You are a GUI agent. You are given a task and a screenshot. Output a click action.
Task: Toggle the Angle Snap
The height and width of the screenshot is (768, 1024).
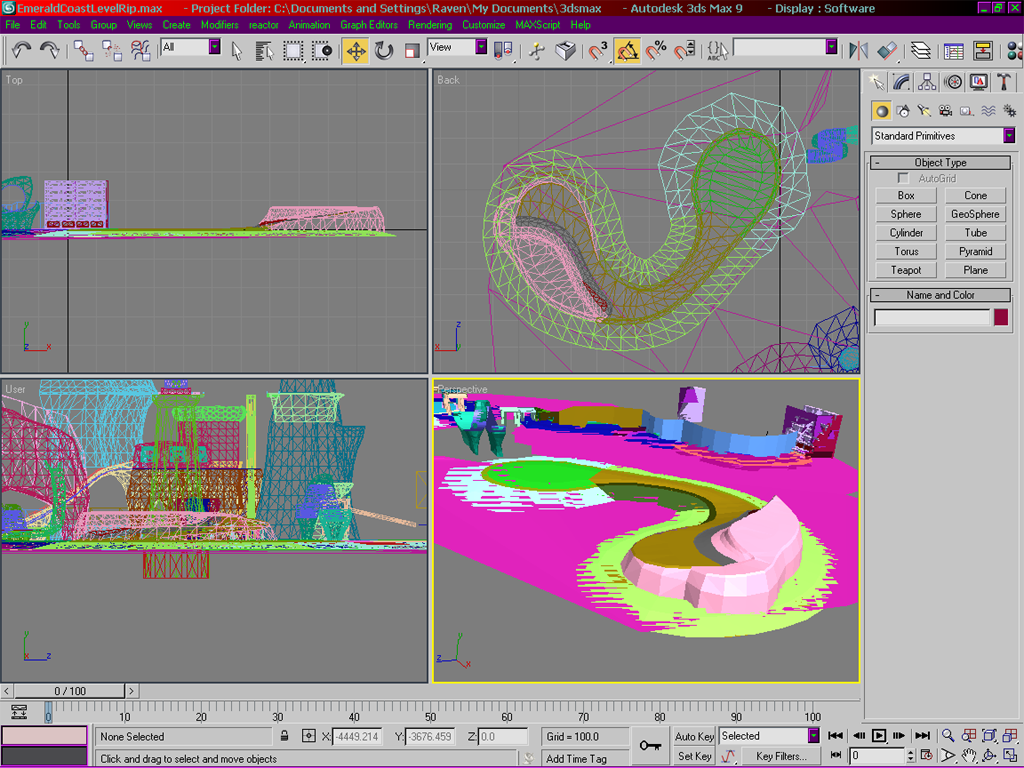pos(627,50)
